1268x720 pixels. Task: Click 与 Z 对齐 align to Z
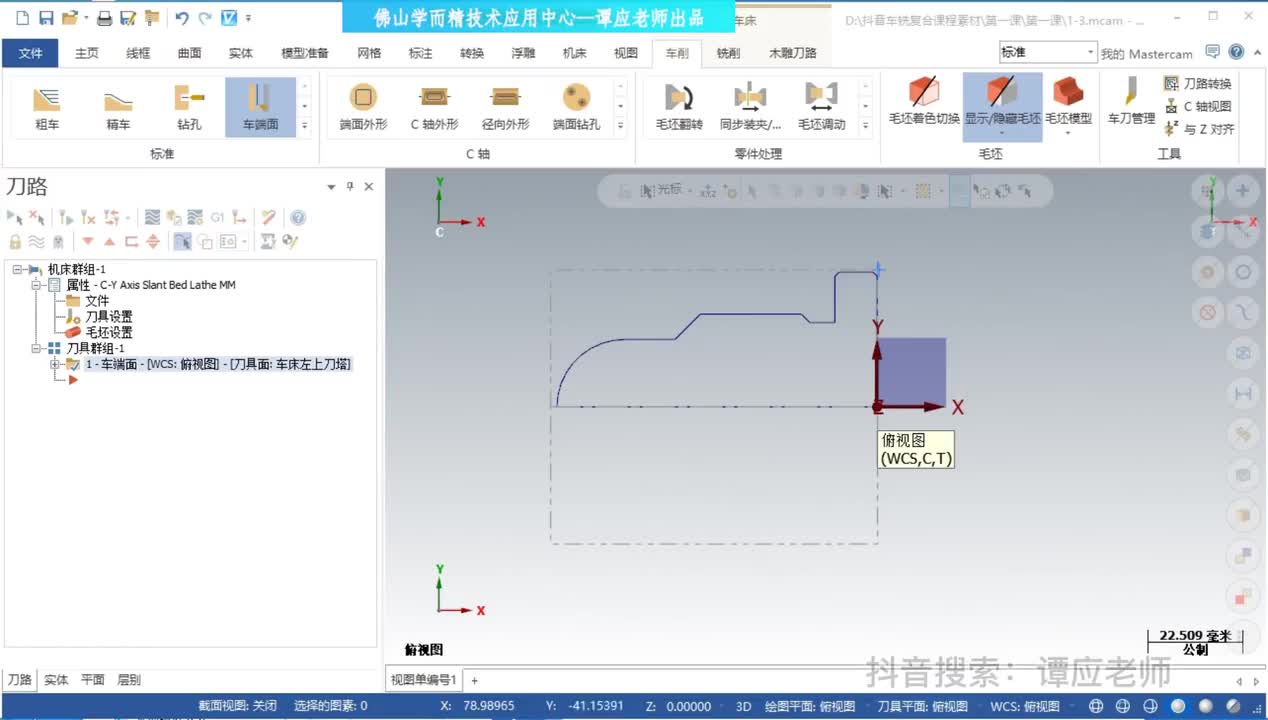(1198, 129)
